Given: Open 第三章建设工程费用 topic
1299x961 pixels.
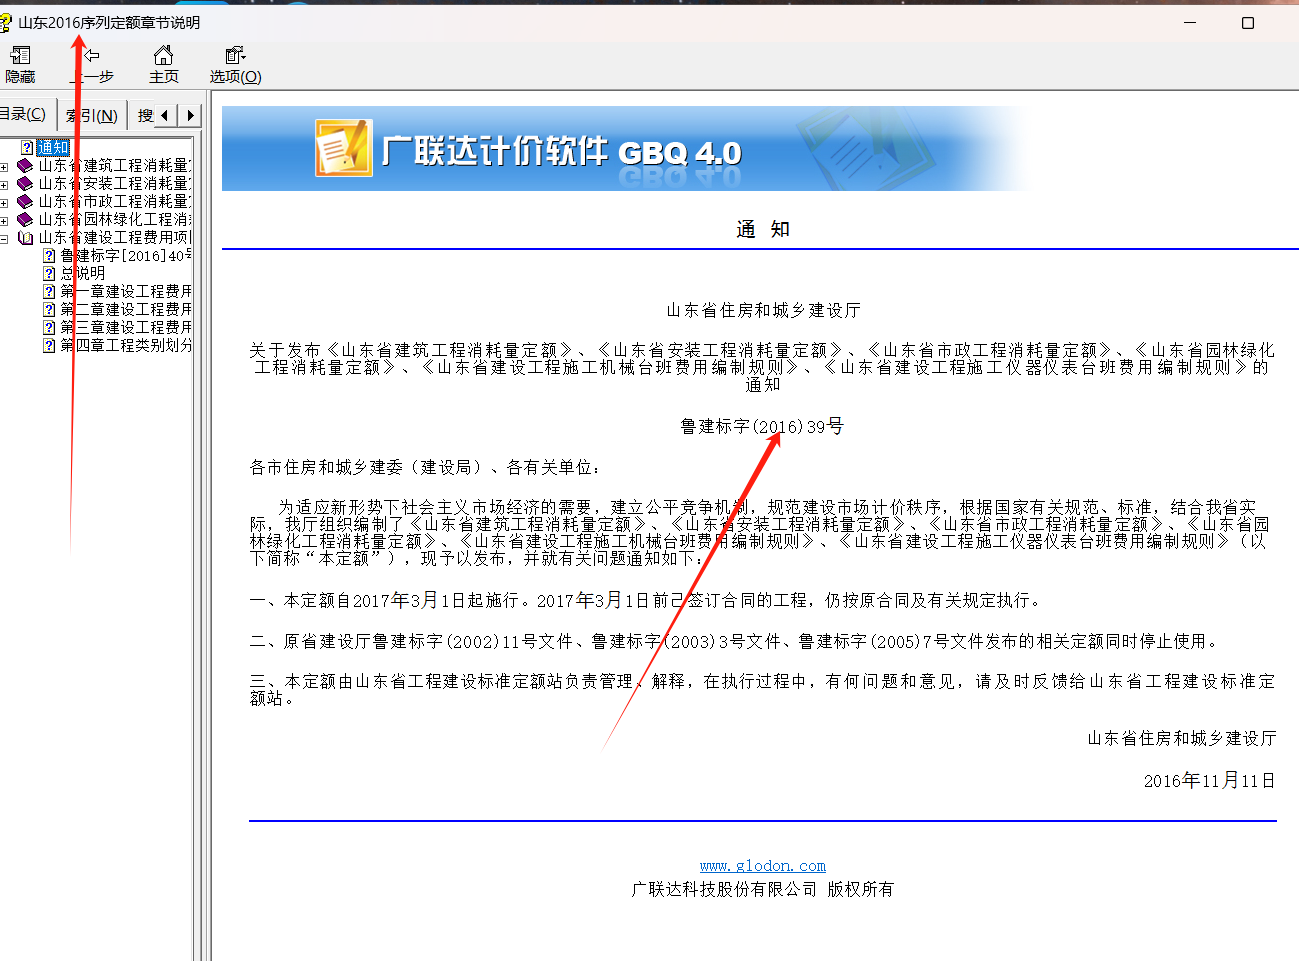Looking at the screenshot, I should (125, 328).
